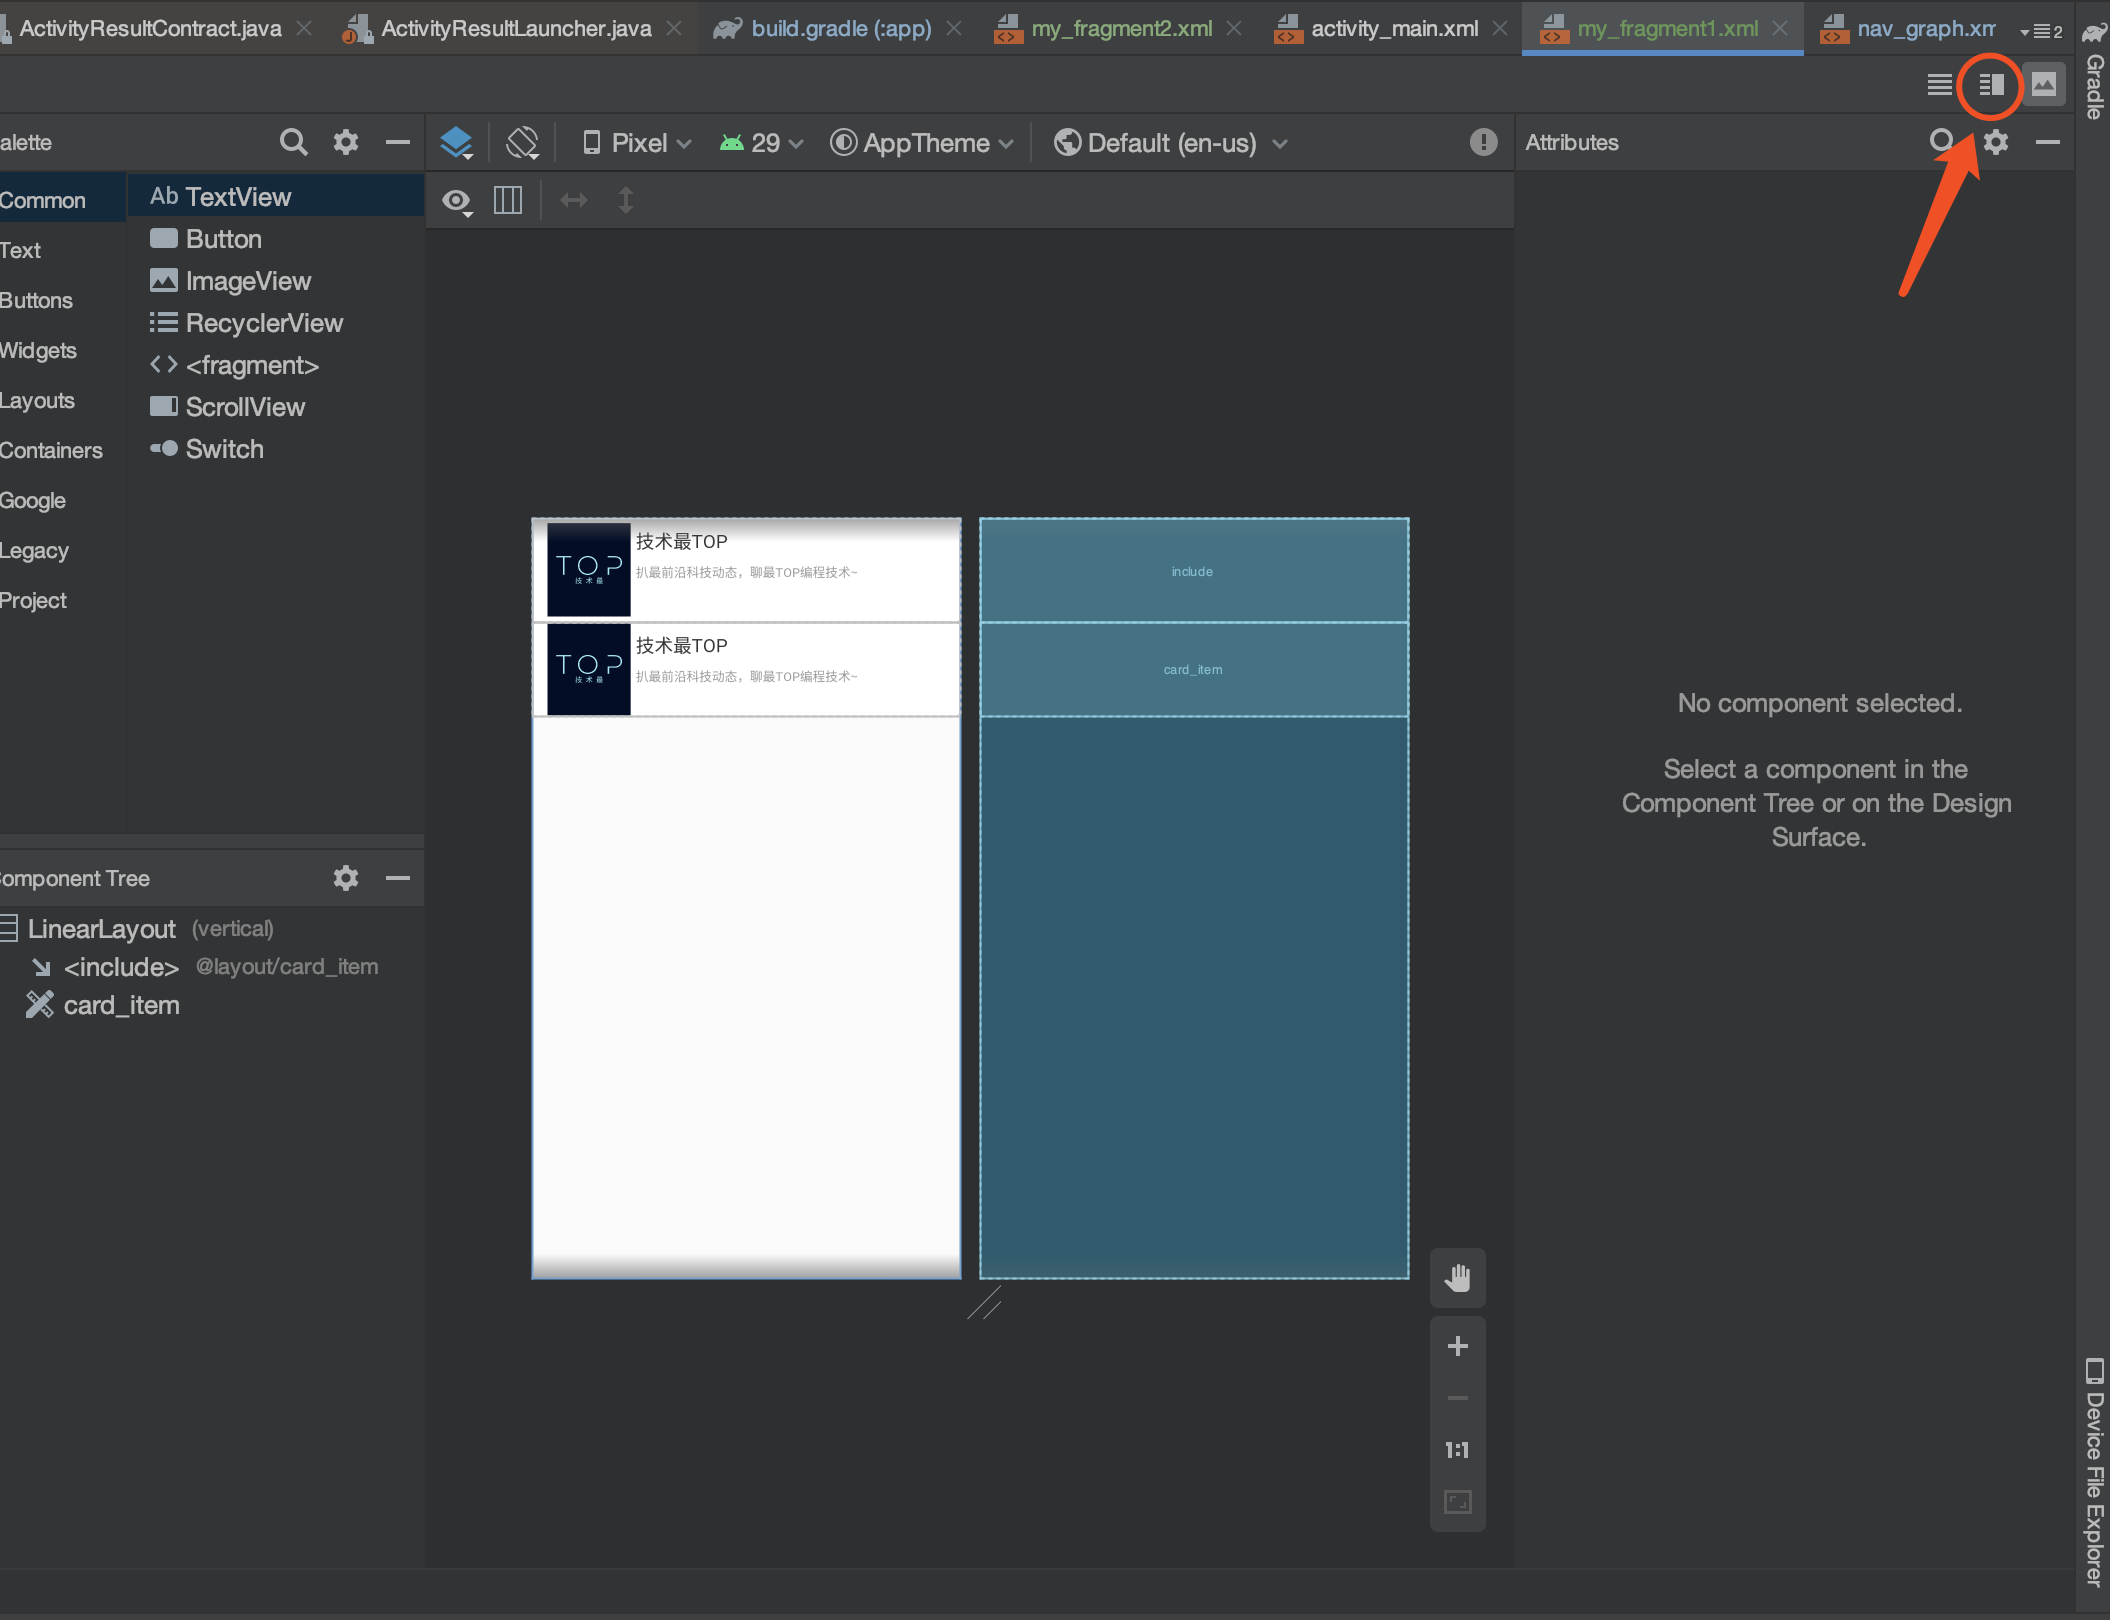The height and width of the screenshot is (1620, 2110).
Task: Click include block in blueprint view
Action: (x=1194, y=571)
